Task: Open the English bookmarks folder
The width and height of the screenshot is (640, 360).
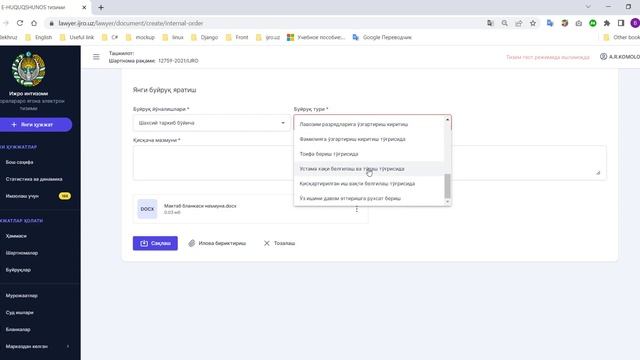Action: (x=39, y=37)
